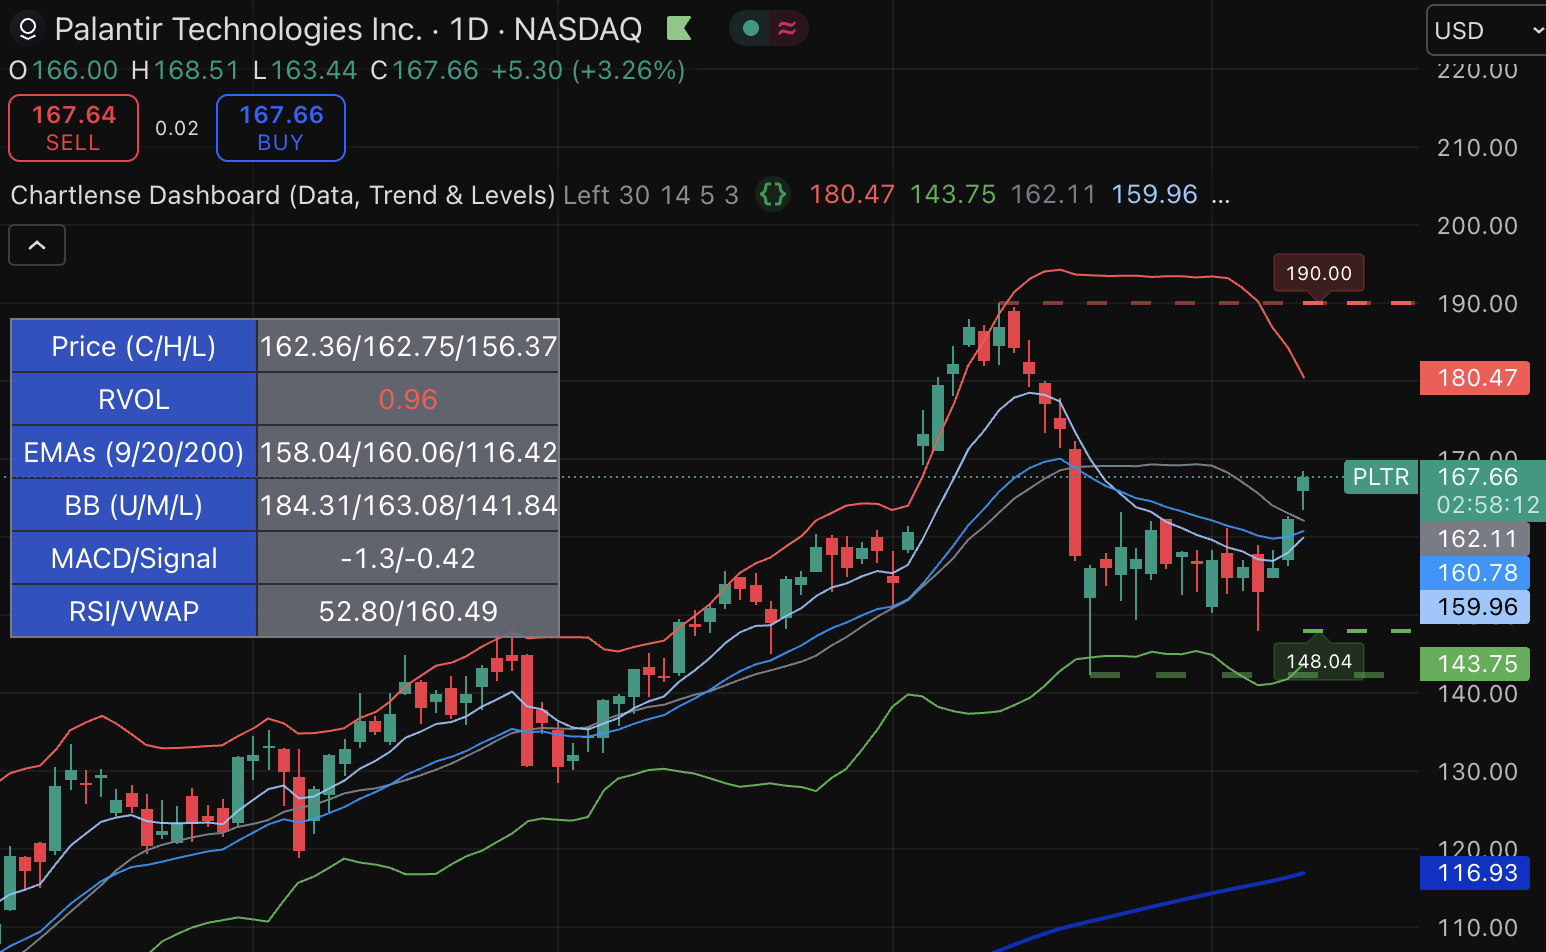Click the dark blue 116.93 scale tag
Screen dimensions: 1546x952
click(1476, 873)
